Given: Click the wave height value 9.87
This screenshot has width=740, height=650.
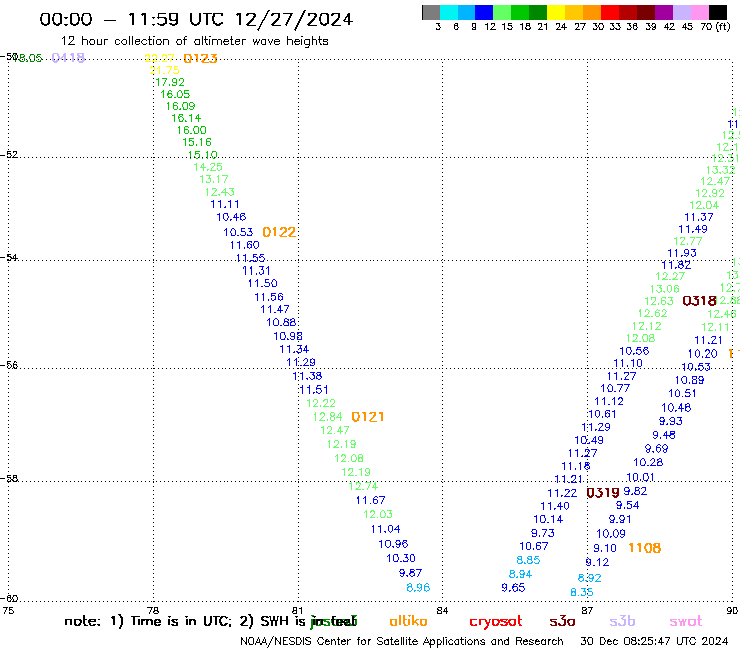Looking at the screenshot, I should click(410, 573).
